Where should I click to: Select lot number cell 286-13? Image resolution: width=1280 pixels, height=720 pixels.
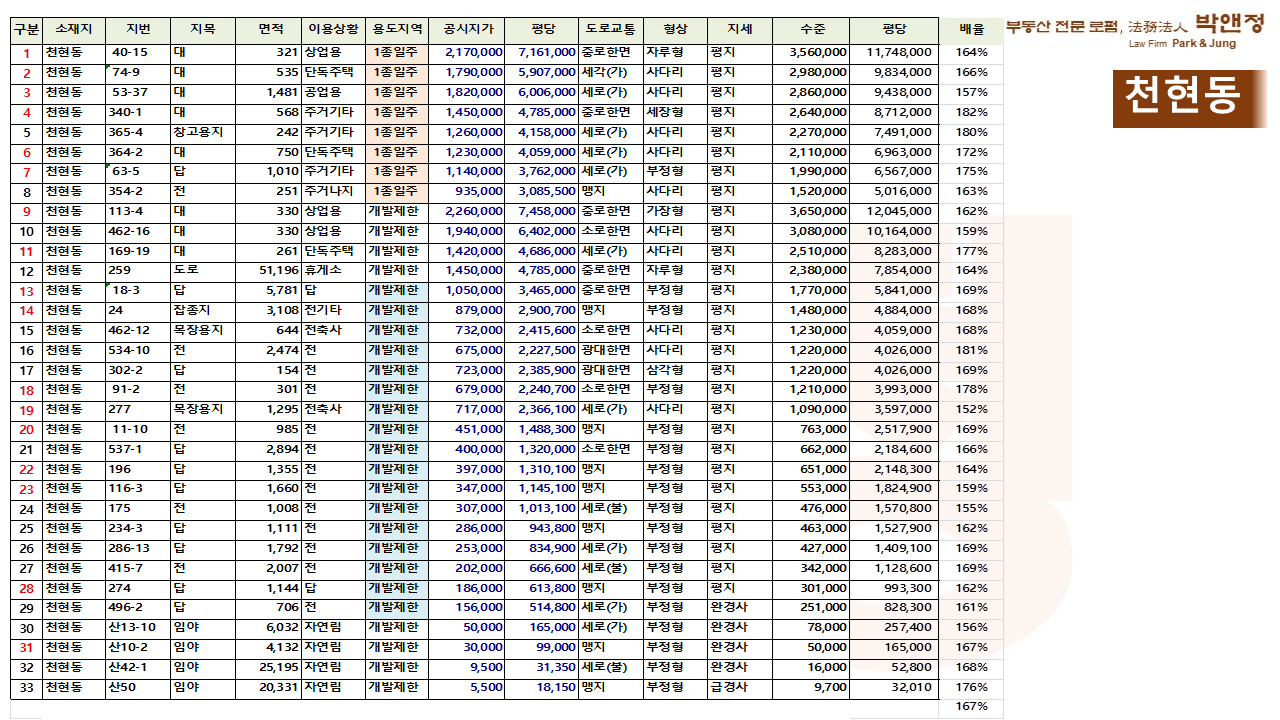(138, 548)
